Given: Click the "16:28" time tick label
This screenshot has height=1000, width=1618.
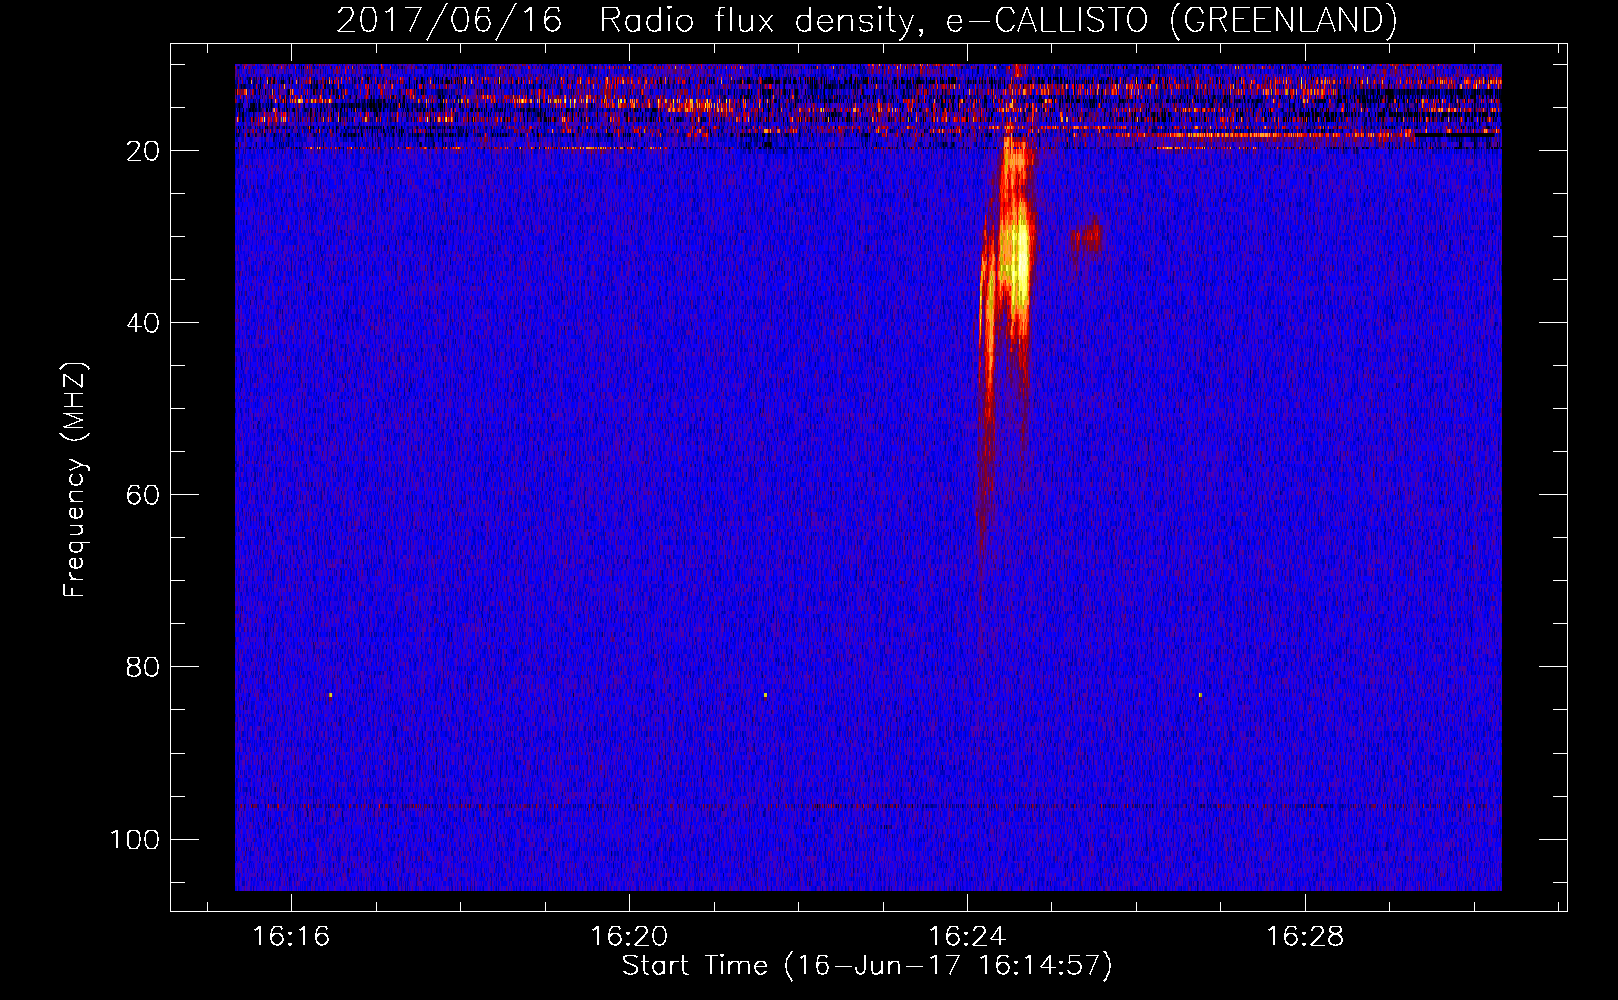Looking at the screenshot, I should [x=1305, y=937].
